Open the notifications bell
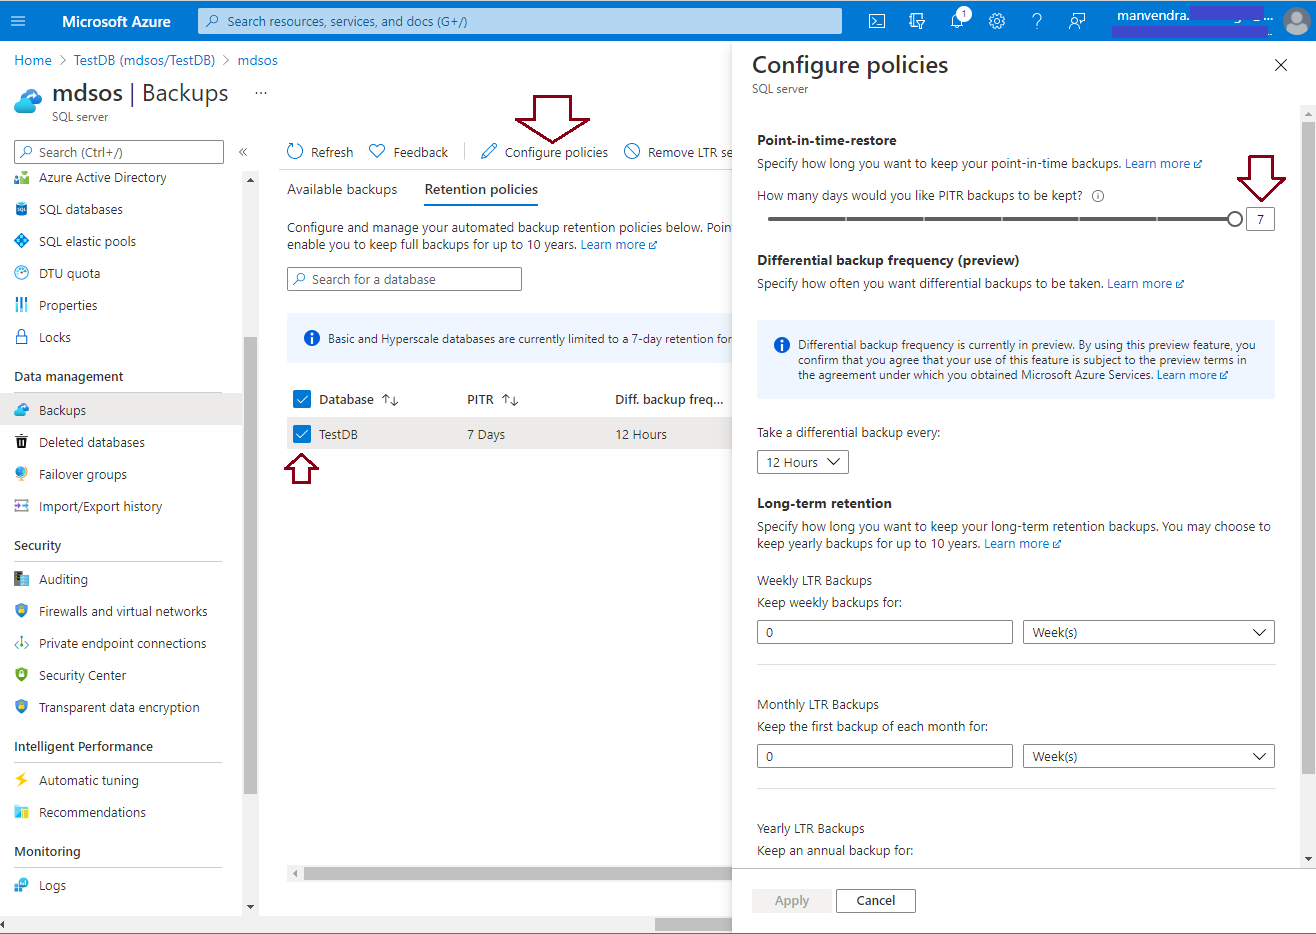Screen dimensions: 1316x934 click(957, 21)
